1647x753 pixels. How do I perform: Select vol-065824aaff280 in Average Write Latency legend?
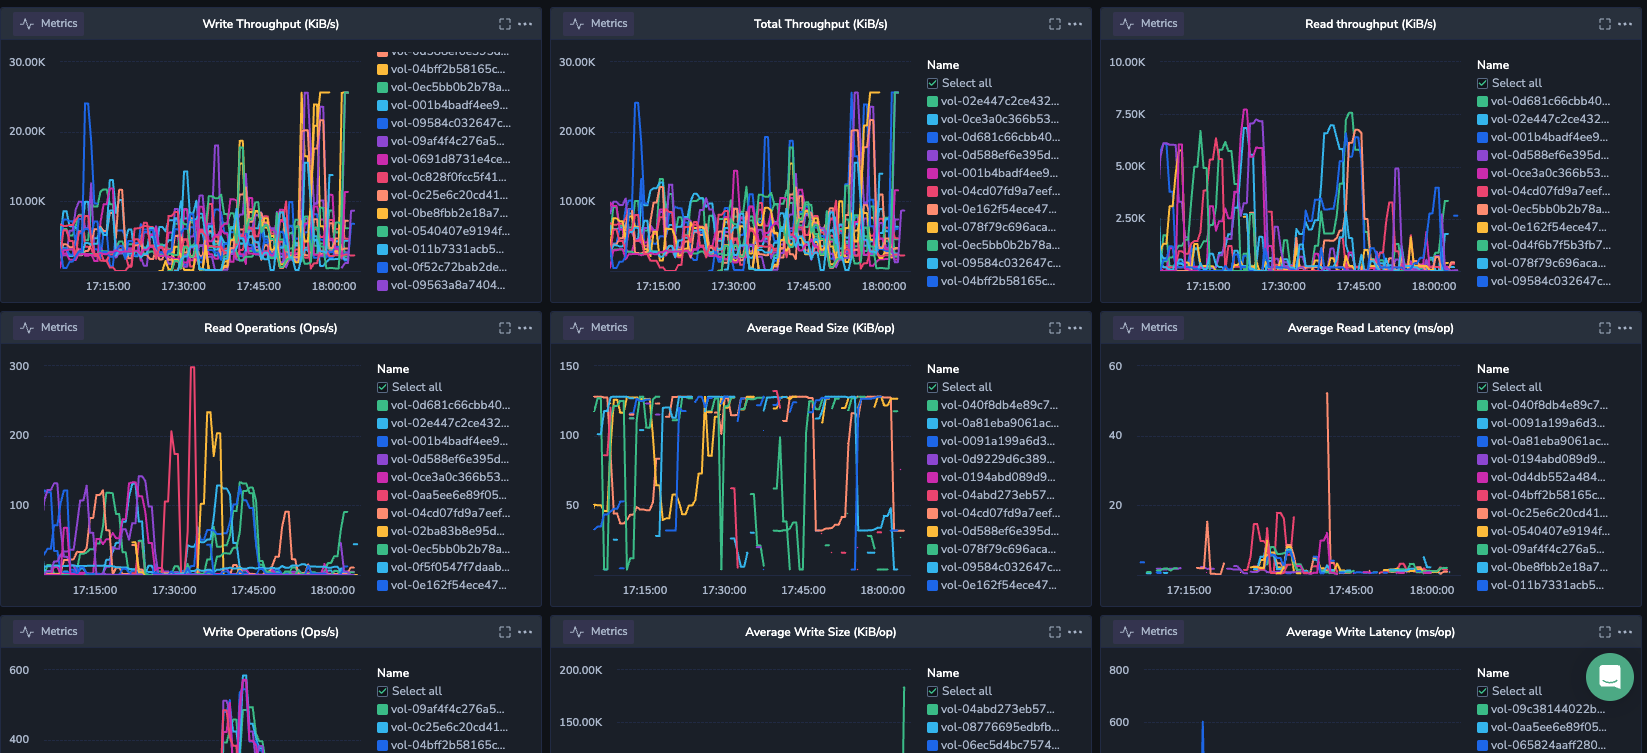1543,745
